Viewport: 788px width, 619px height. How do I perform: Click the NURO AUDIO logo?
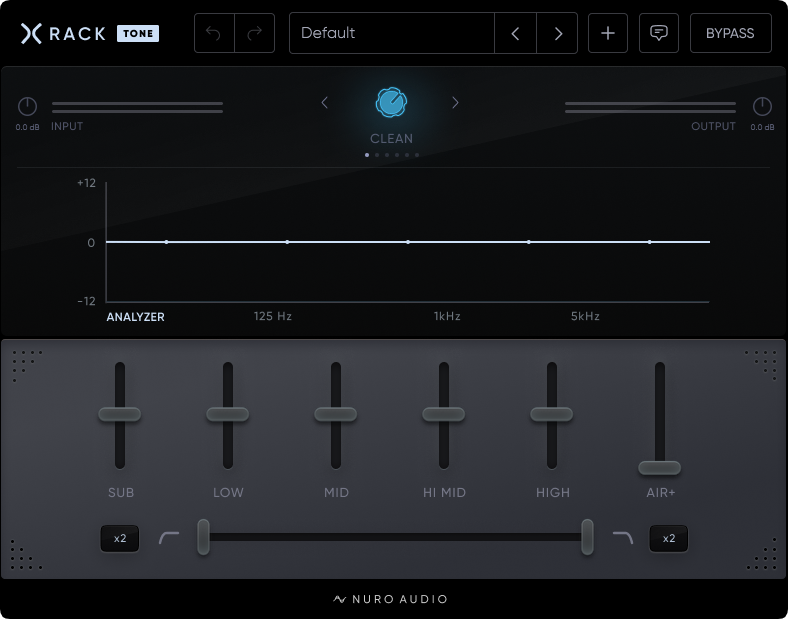tap(390, 599)
